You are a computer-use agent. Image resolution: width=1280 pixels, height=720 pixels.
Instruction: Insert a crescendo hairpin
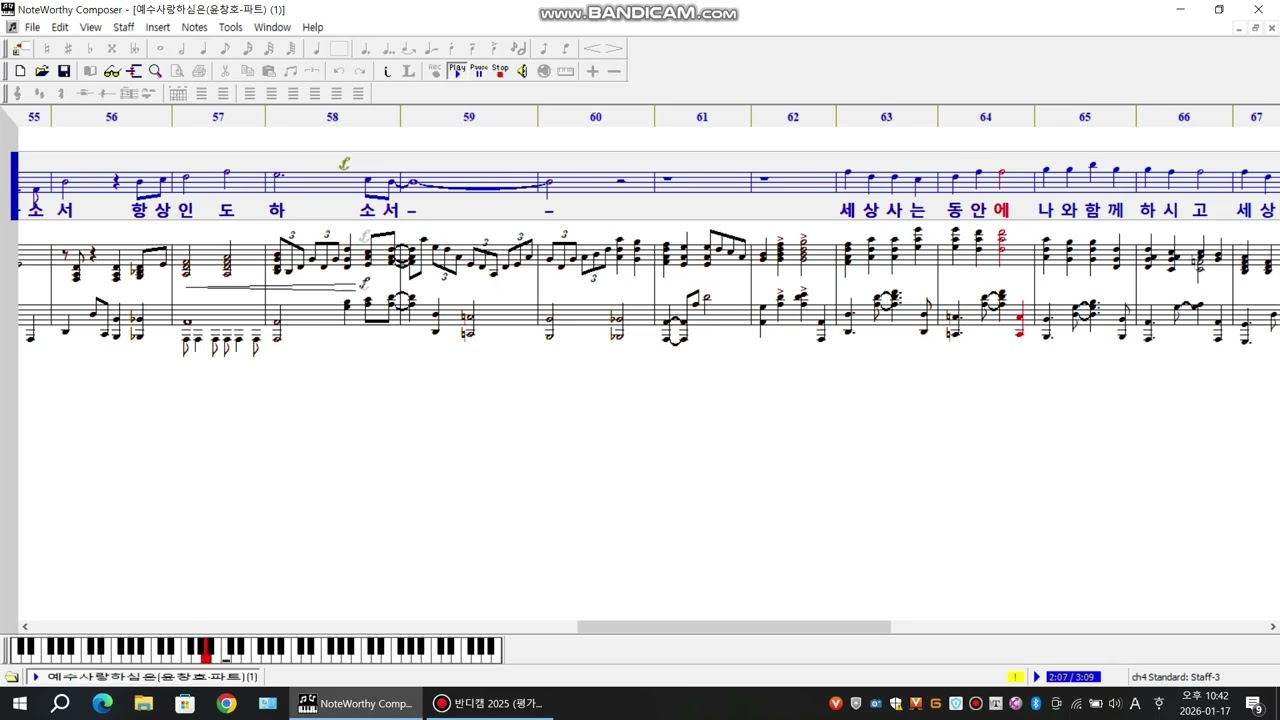(x=592, y=48)
